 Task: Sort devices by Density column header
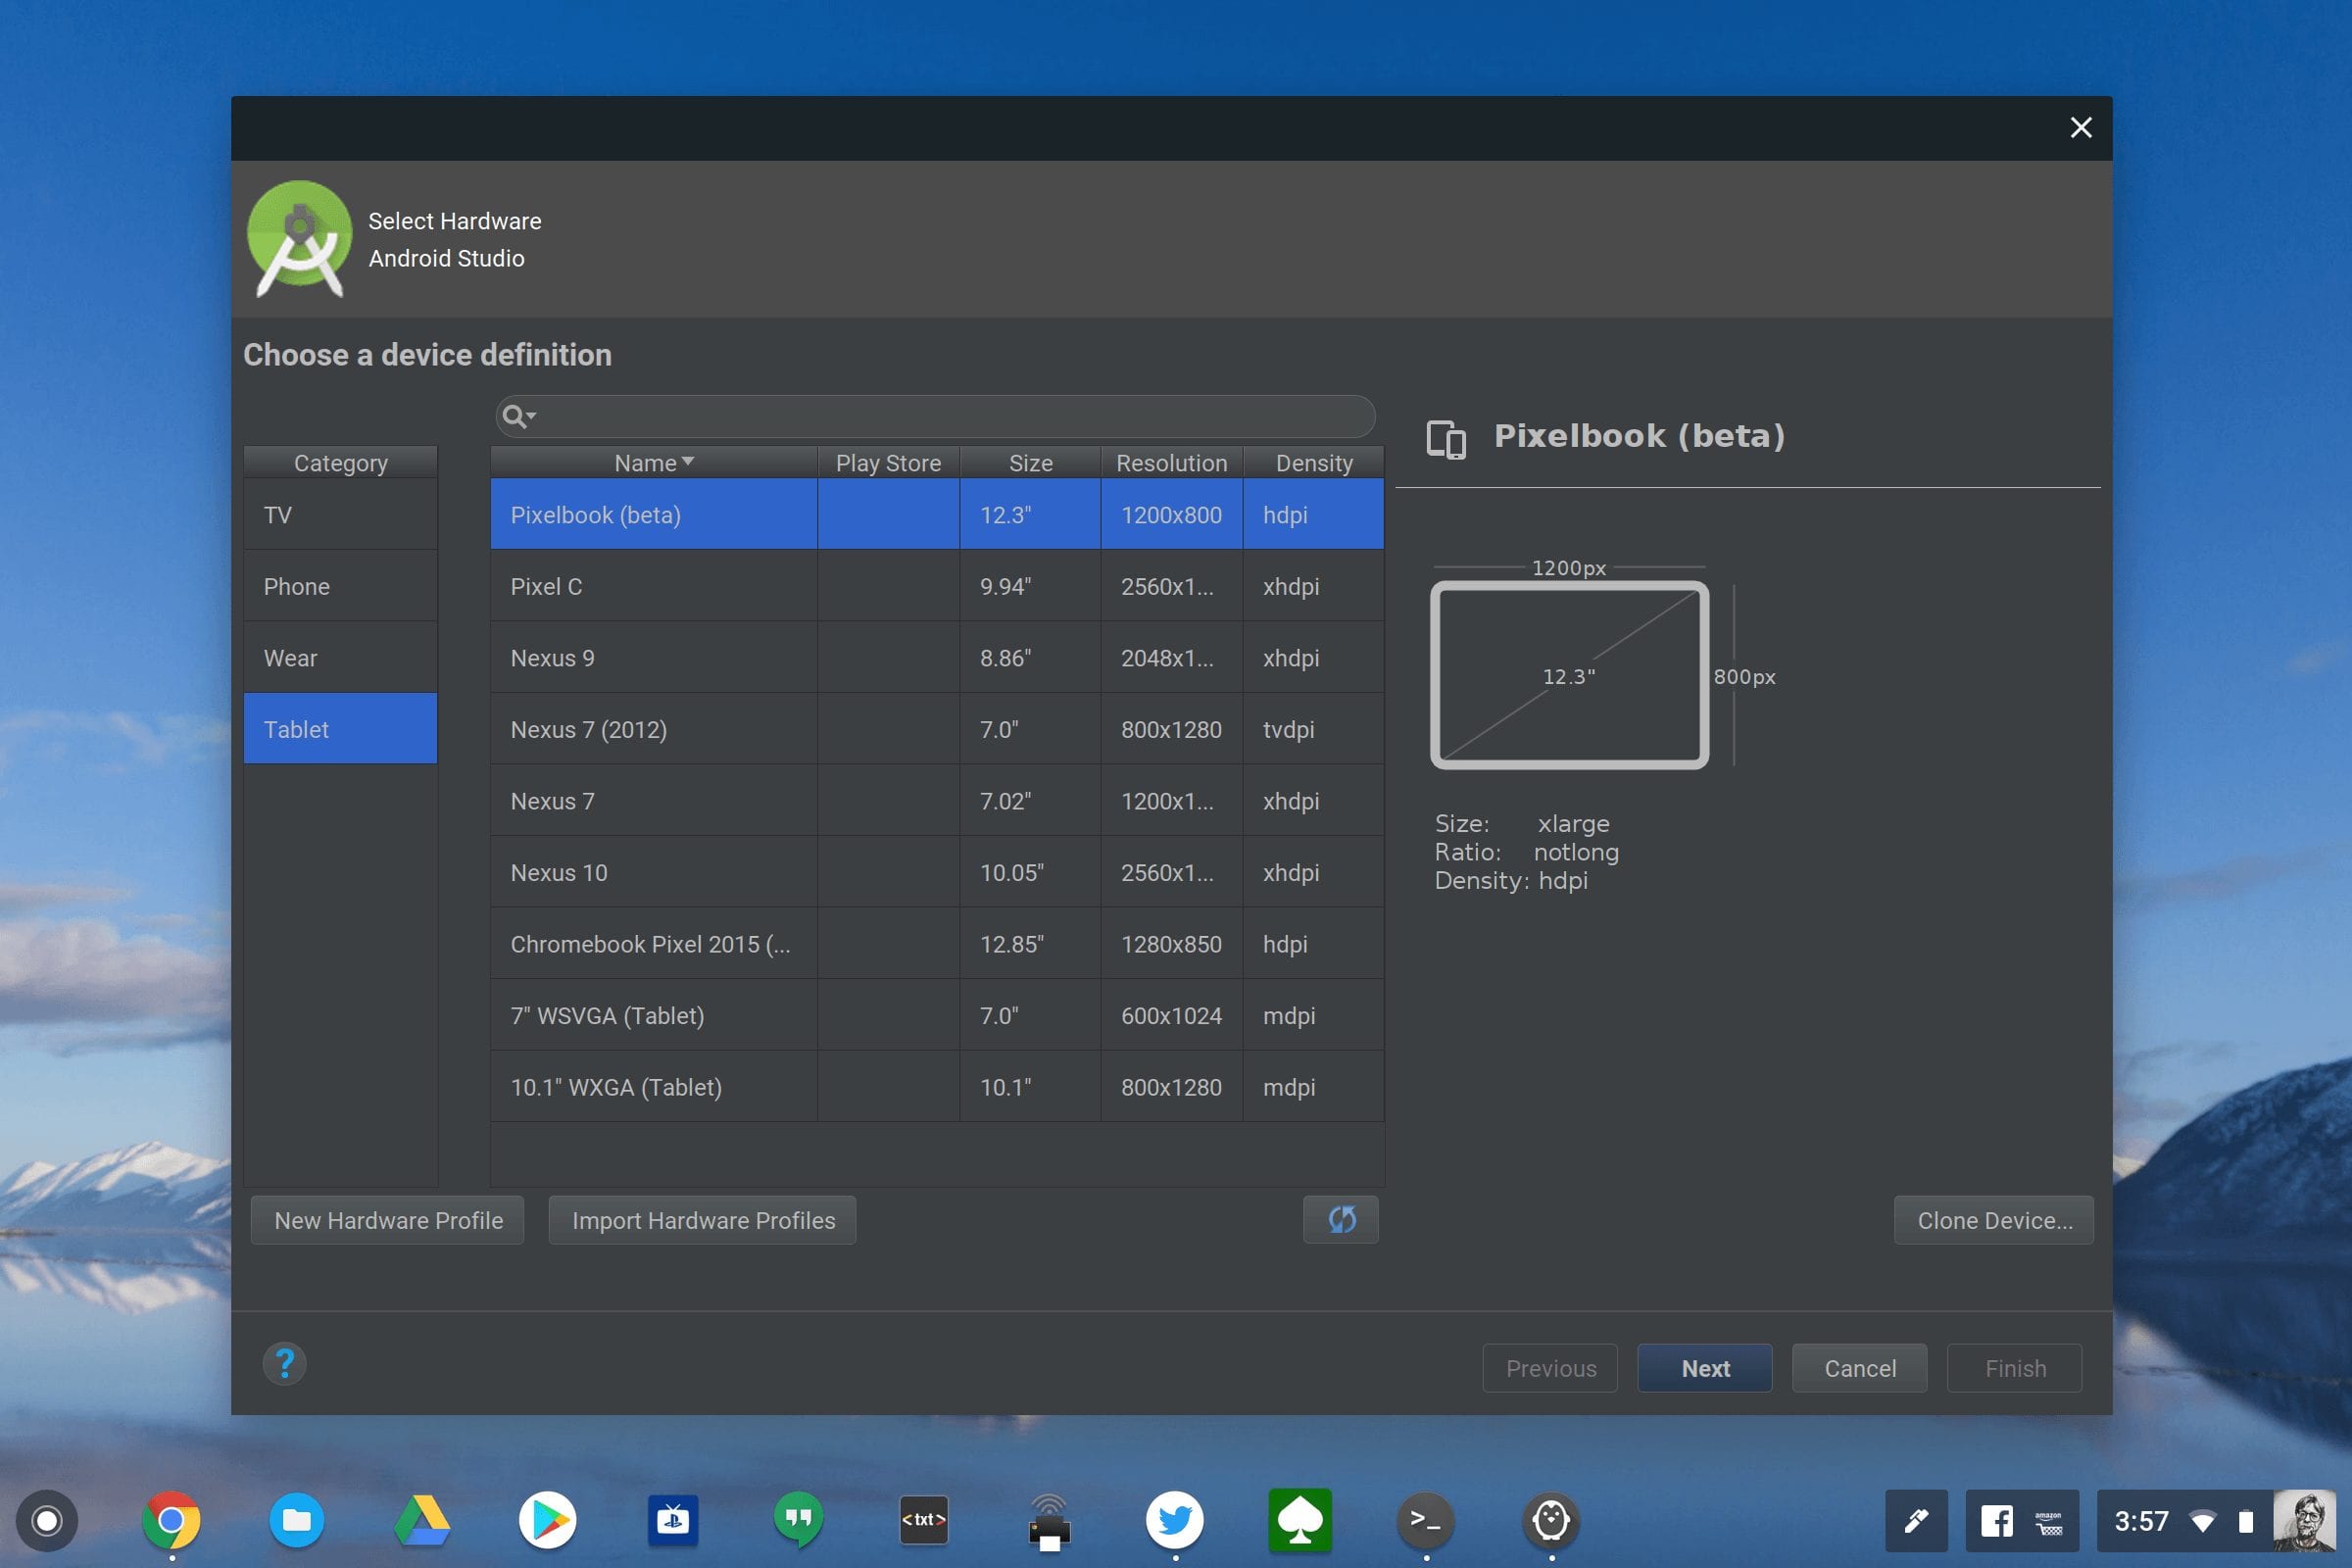point(1314,463)
